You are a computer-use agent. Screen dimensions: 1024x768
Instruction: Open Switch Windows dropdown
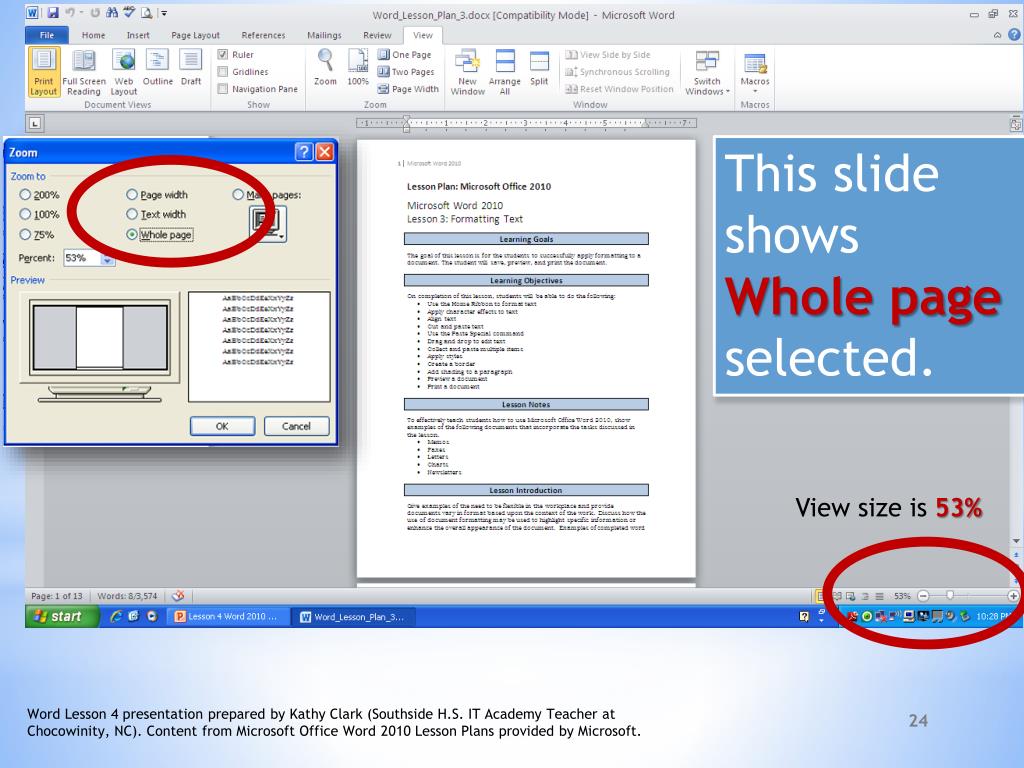click(707, 72)
